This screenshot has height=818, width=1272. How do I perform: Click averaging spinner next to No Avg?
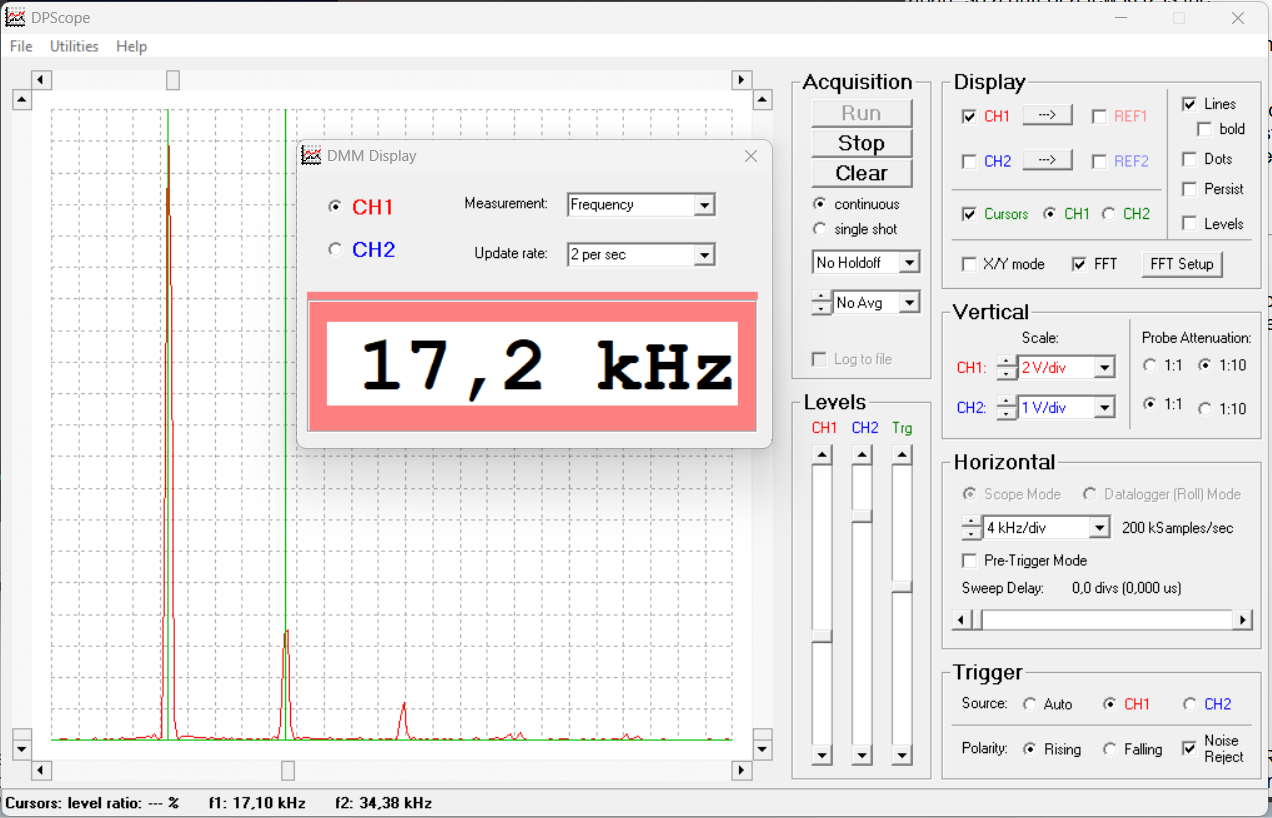tap(821, 302)
